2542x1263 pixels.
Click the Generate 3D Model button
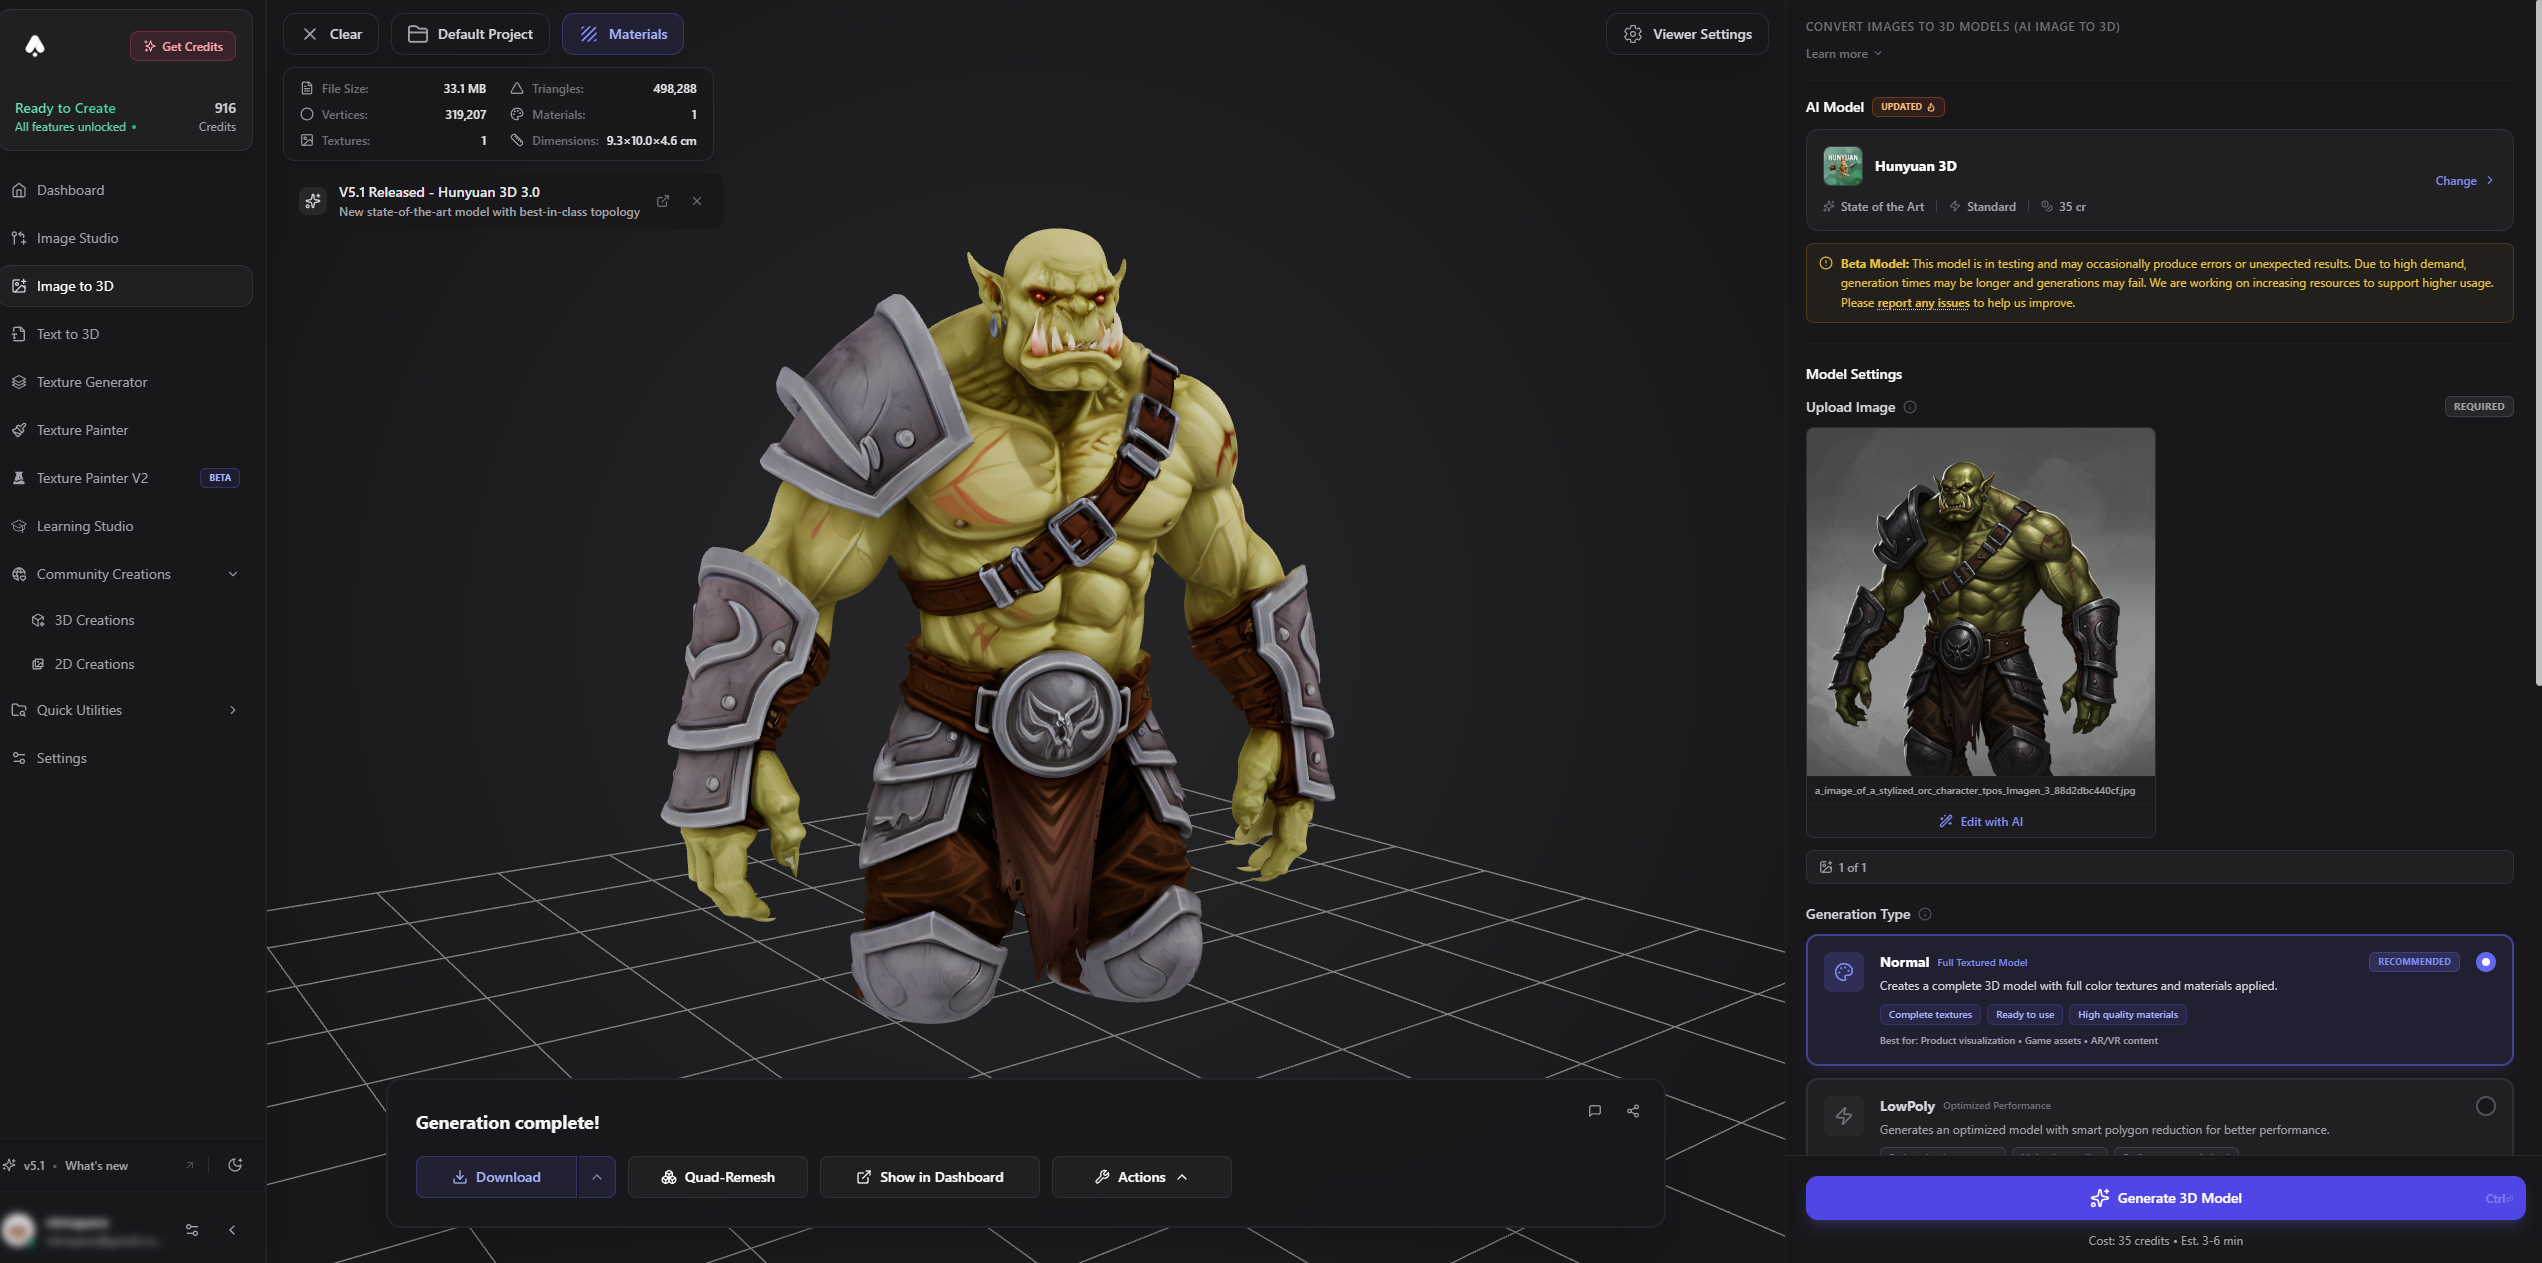coord(2164,1197)
